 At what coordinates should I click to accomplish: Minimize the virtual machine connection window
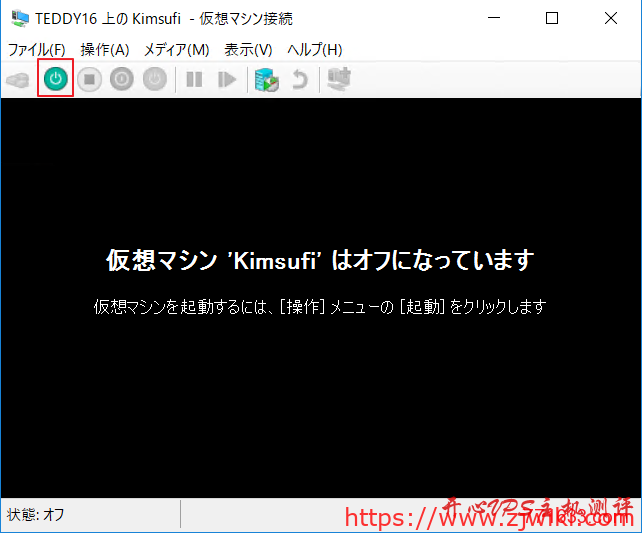[494, 18]
